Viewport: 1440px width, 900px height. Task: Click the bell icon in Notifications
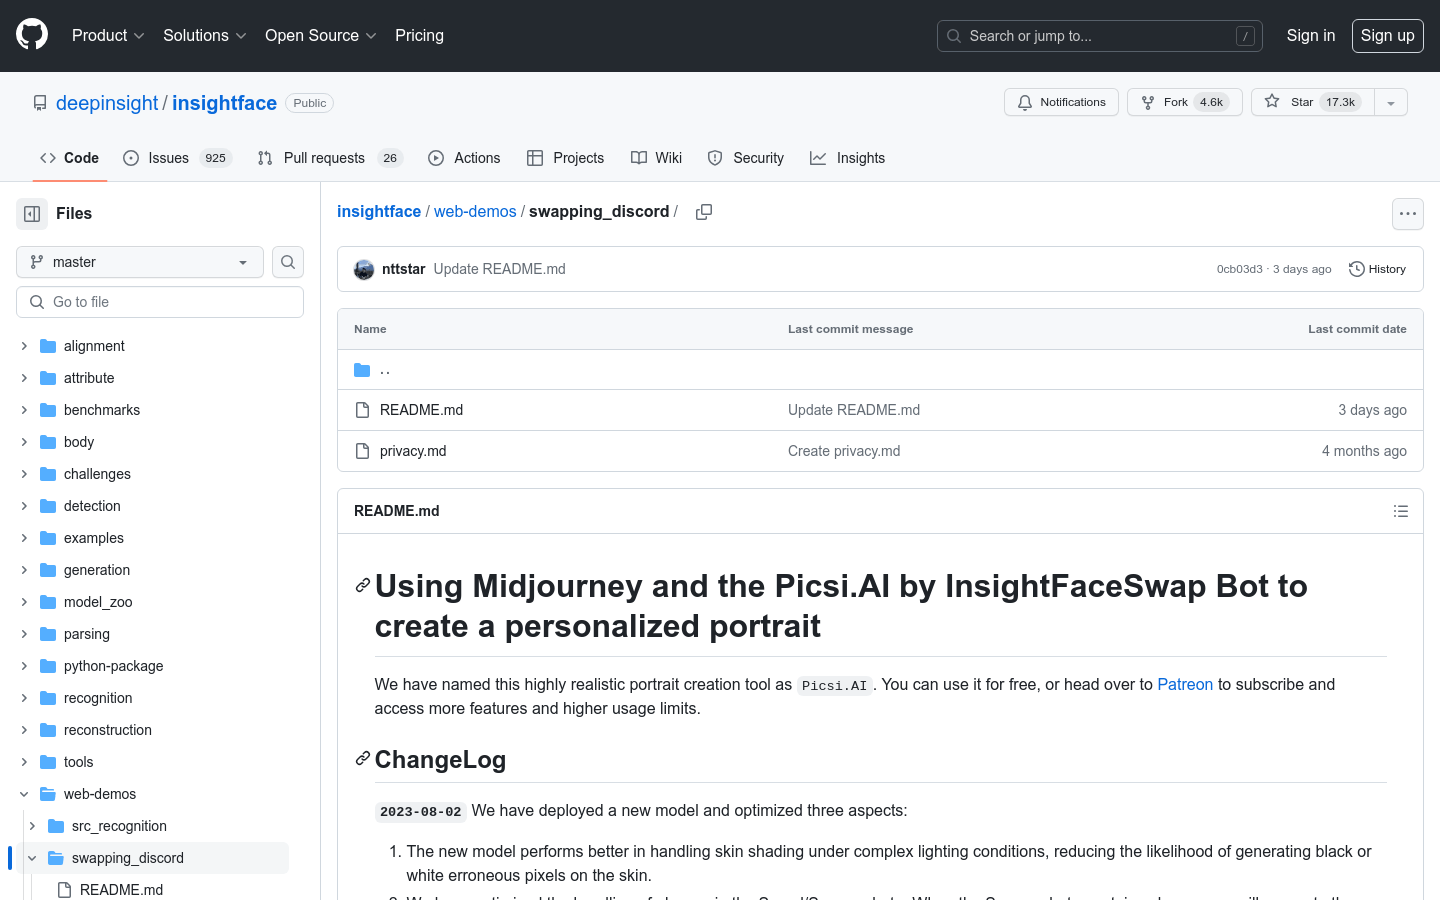[x=1025, y=102]
